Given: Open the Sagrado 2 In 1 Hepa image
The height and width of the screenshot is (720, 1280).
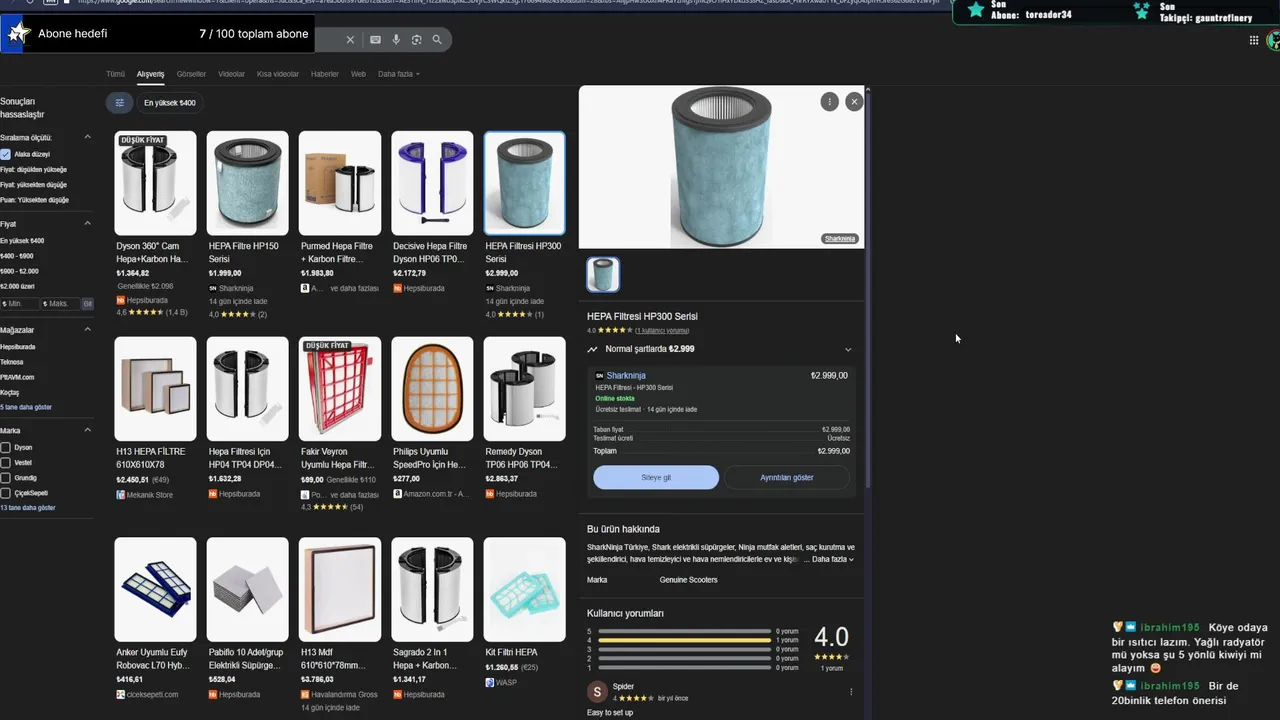Looking at the screenshot, I should point(432,590).
